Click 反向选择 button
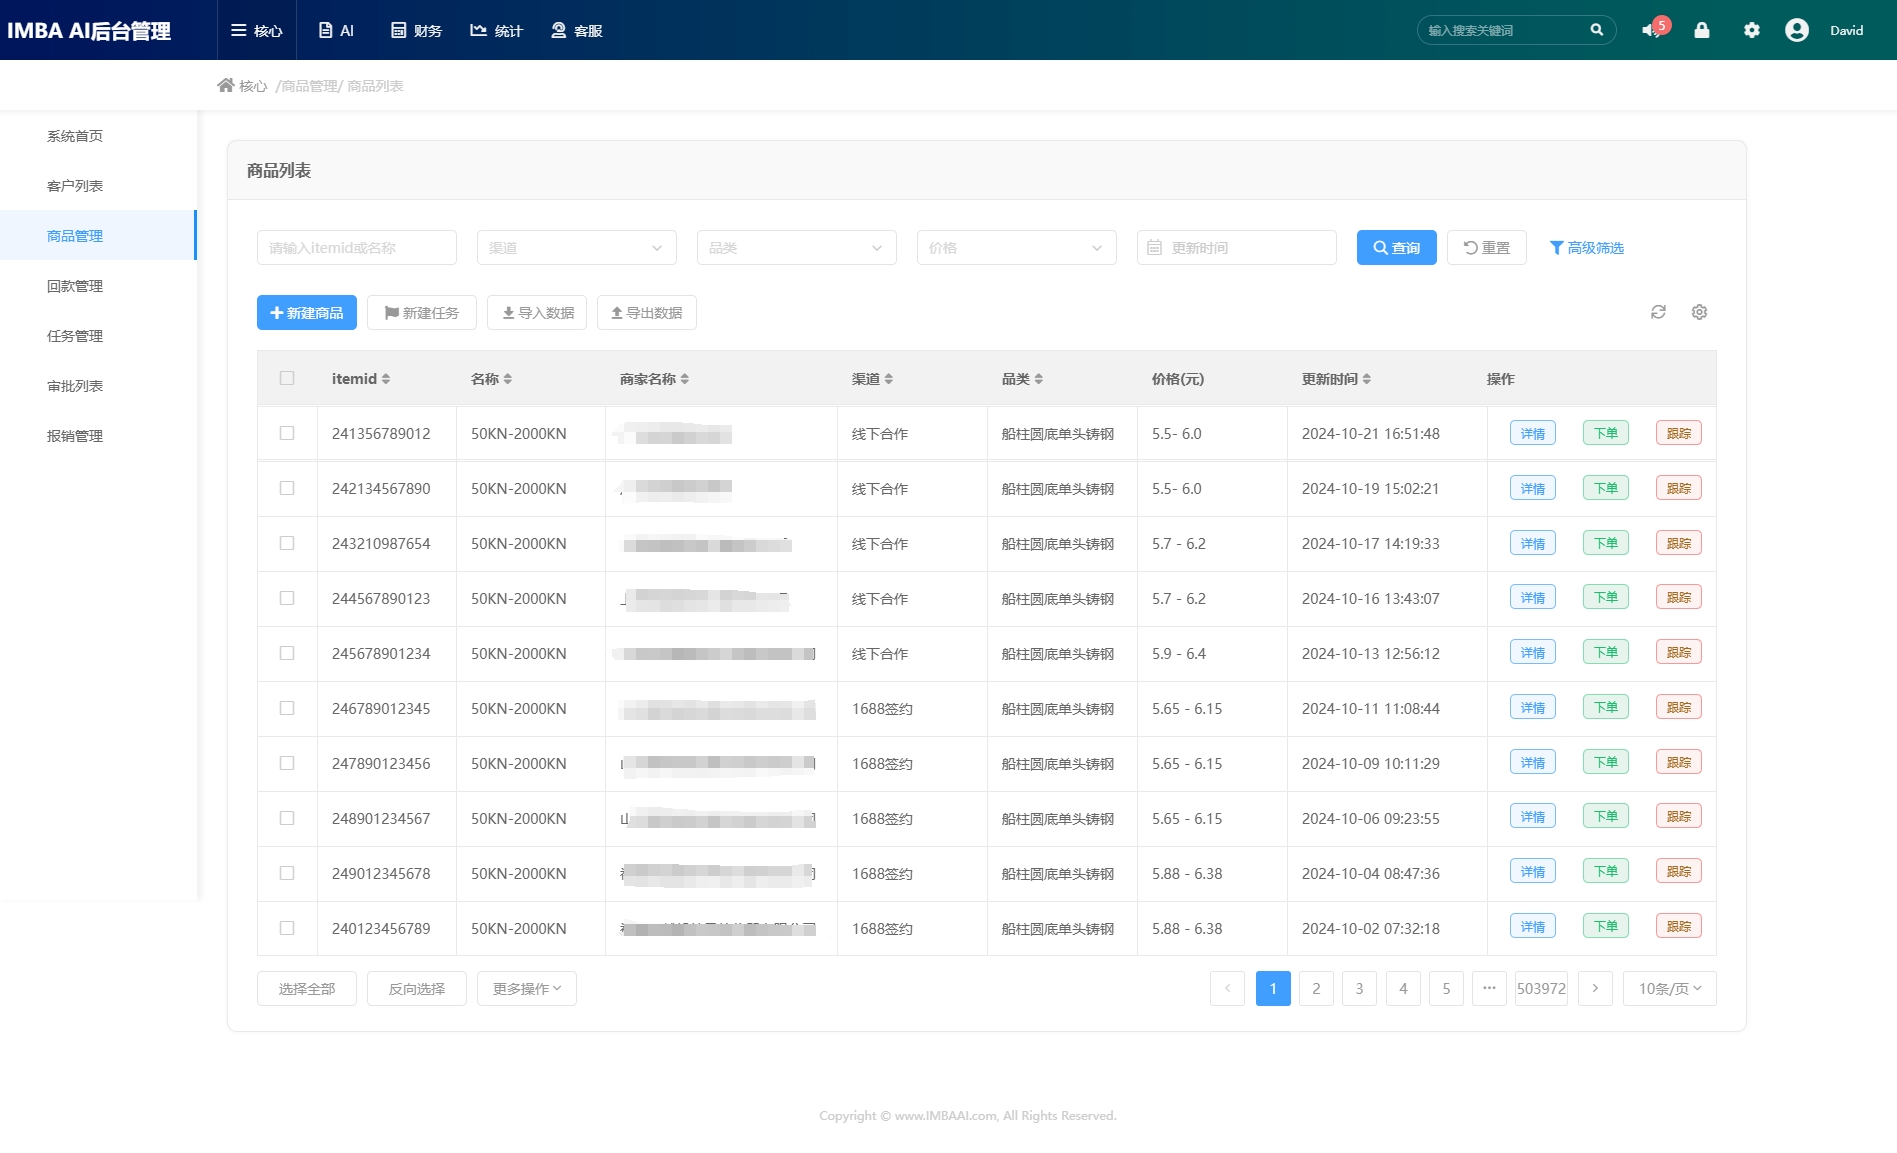 point(416,988)
